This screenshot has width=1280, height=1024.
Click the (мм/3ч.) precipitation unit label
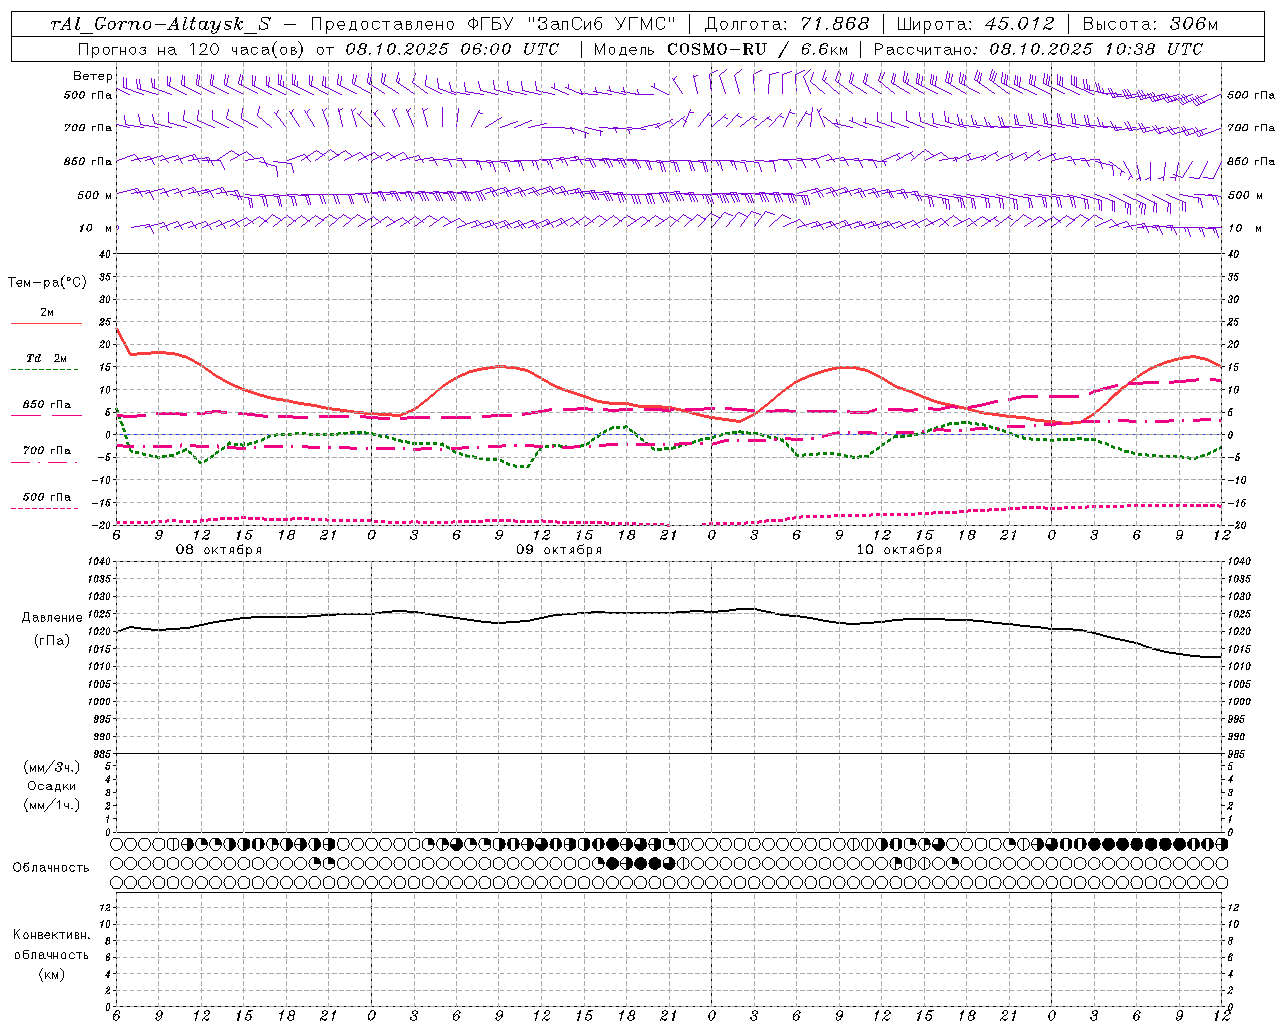coord(52,767)
